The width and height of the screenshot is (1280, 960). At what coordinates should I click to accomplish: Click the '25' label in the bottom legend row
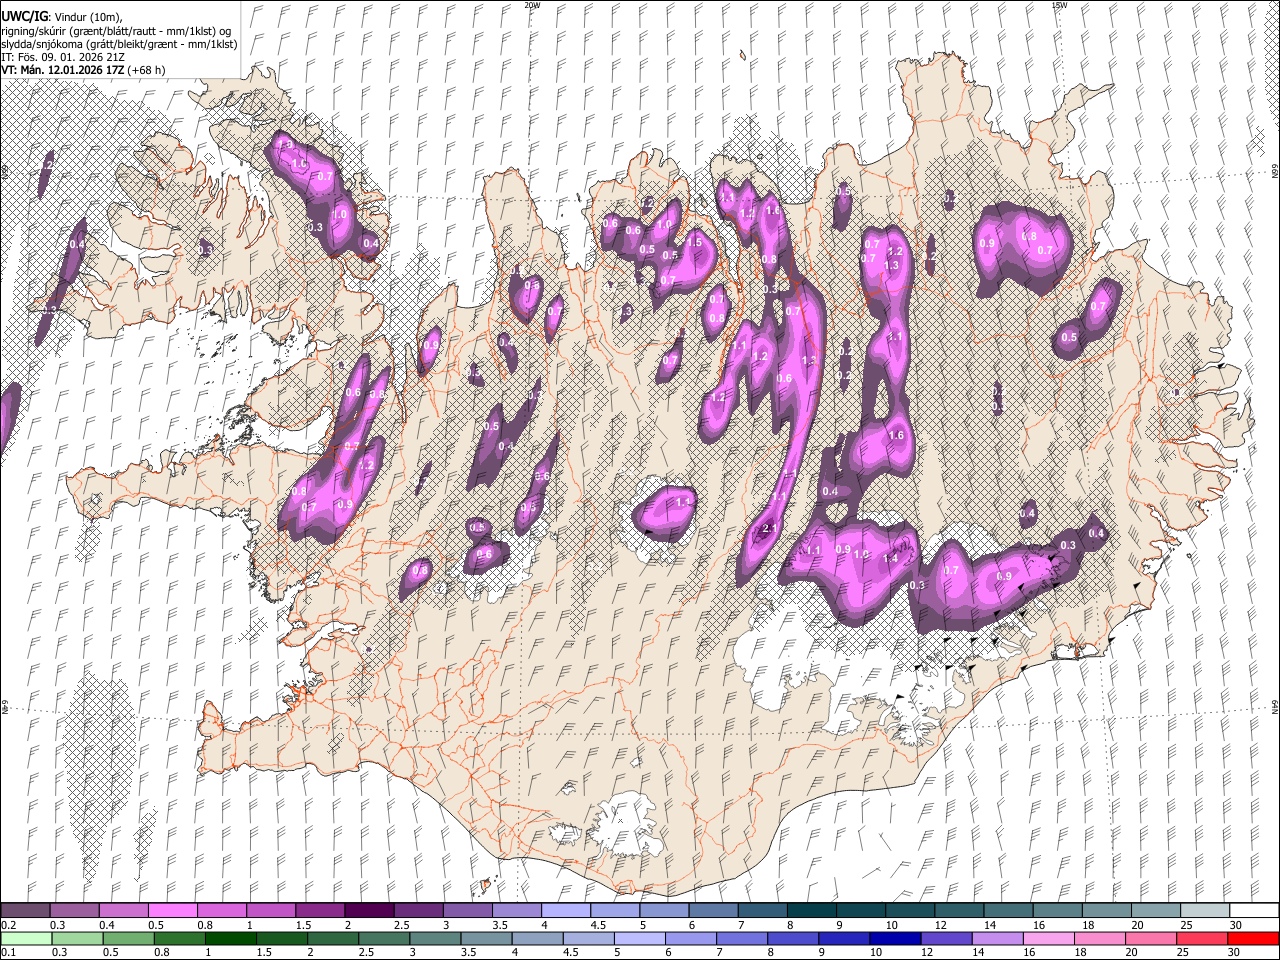pyautogui.click(x=1185, y=953)
